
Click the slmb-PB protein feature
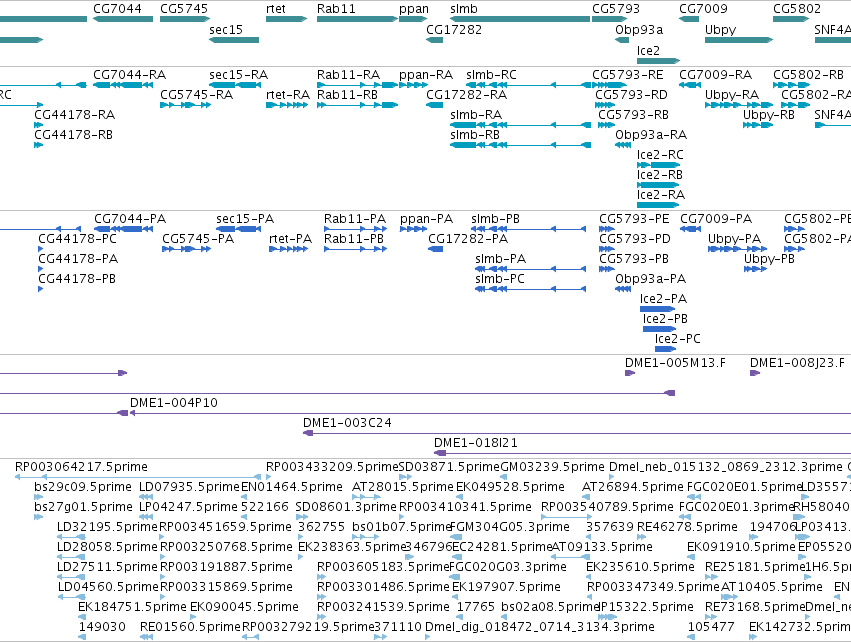pos(529,229)
